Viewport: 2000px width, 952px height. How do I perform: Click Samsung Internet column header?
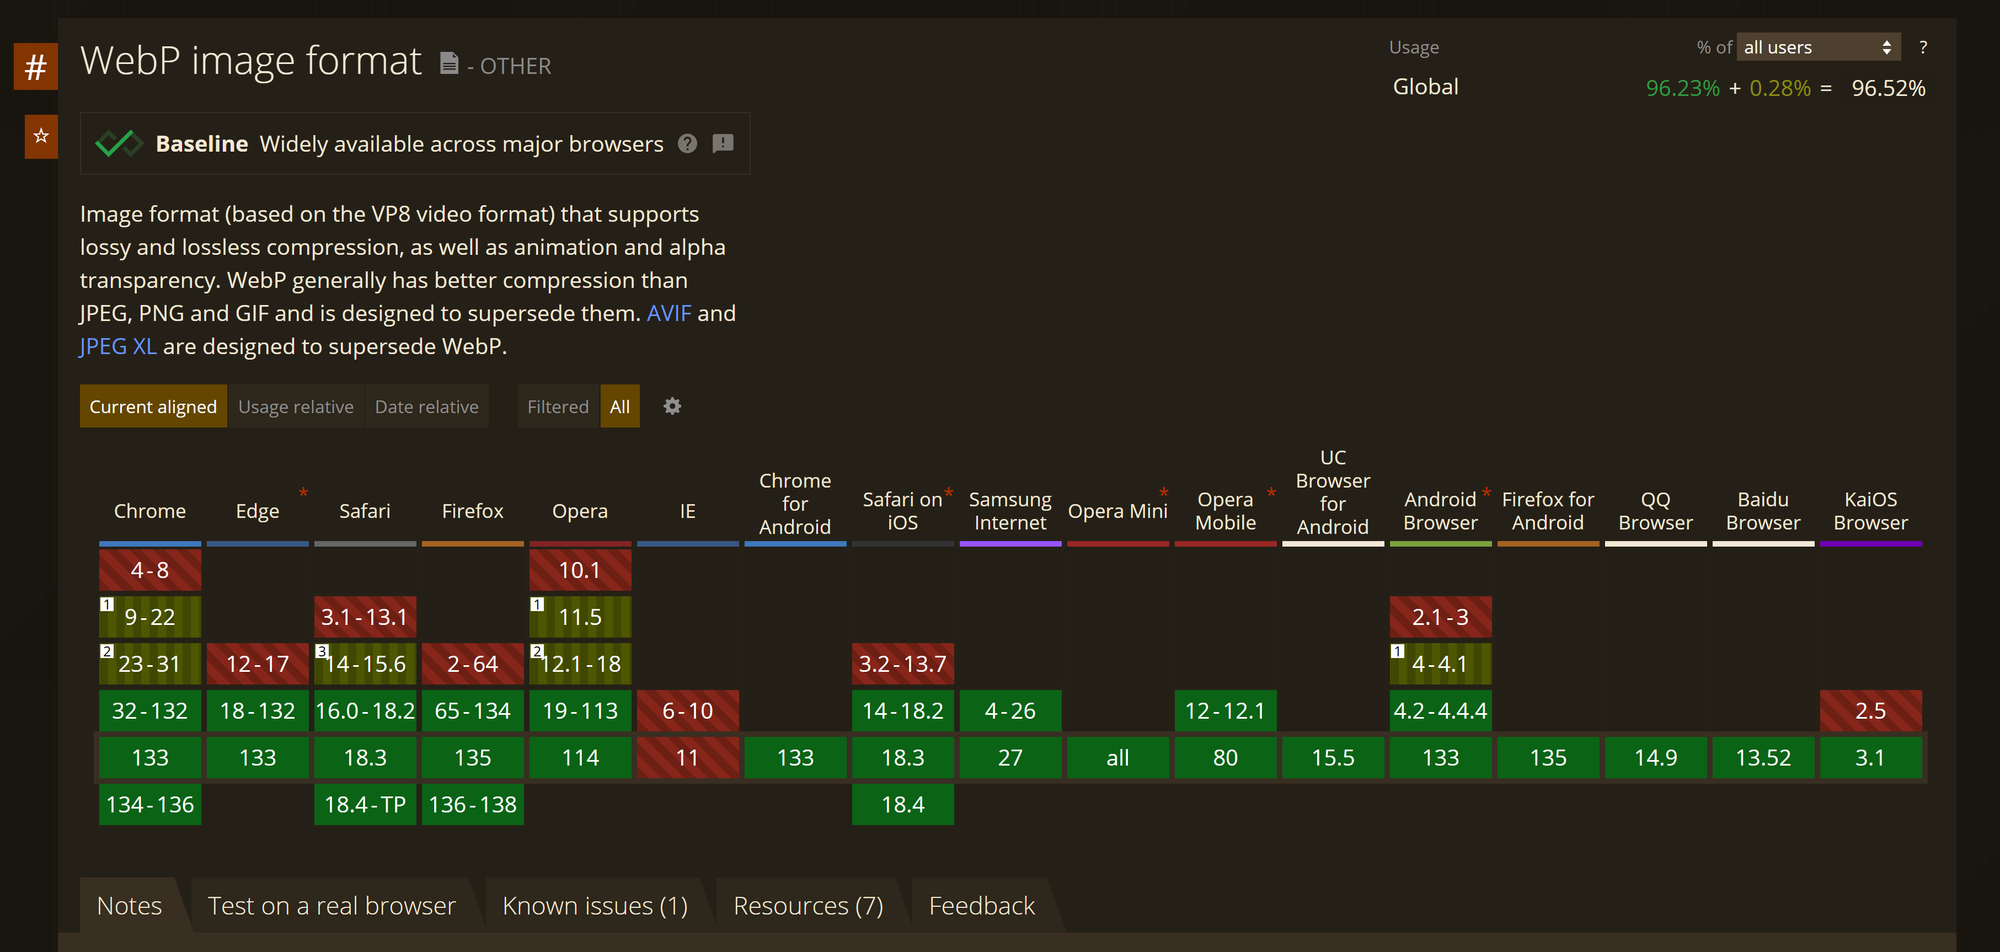pos(1010,511)
